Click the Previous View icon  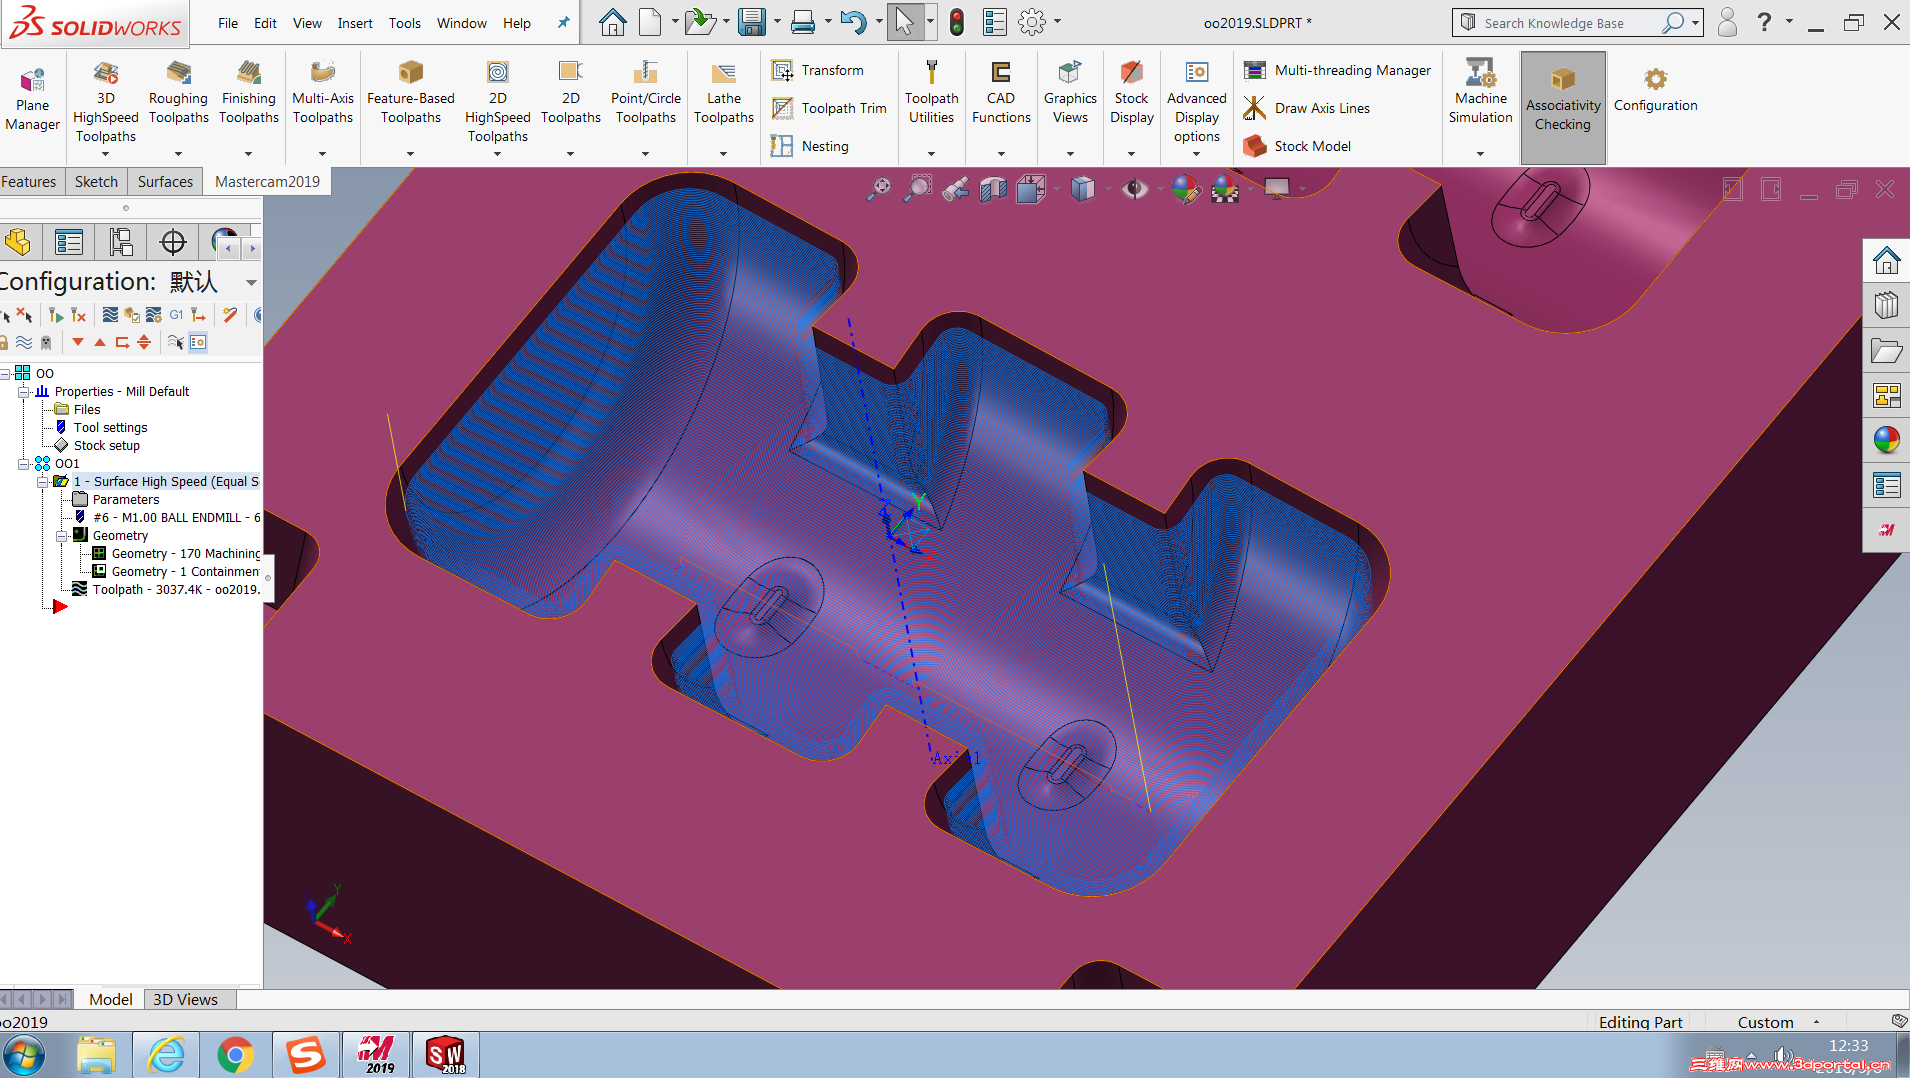[x=955, y=188]
